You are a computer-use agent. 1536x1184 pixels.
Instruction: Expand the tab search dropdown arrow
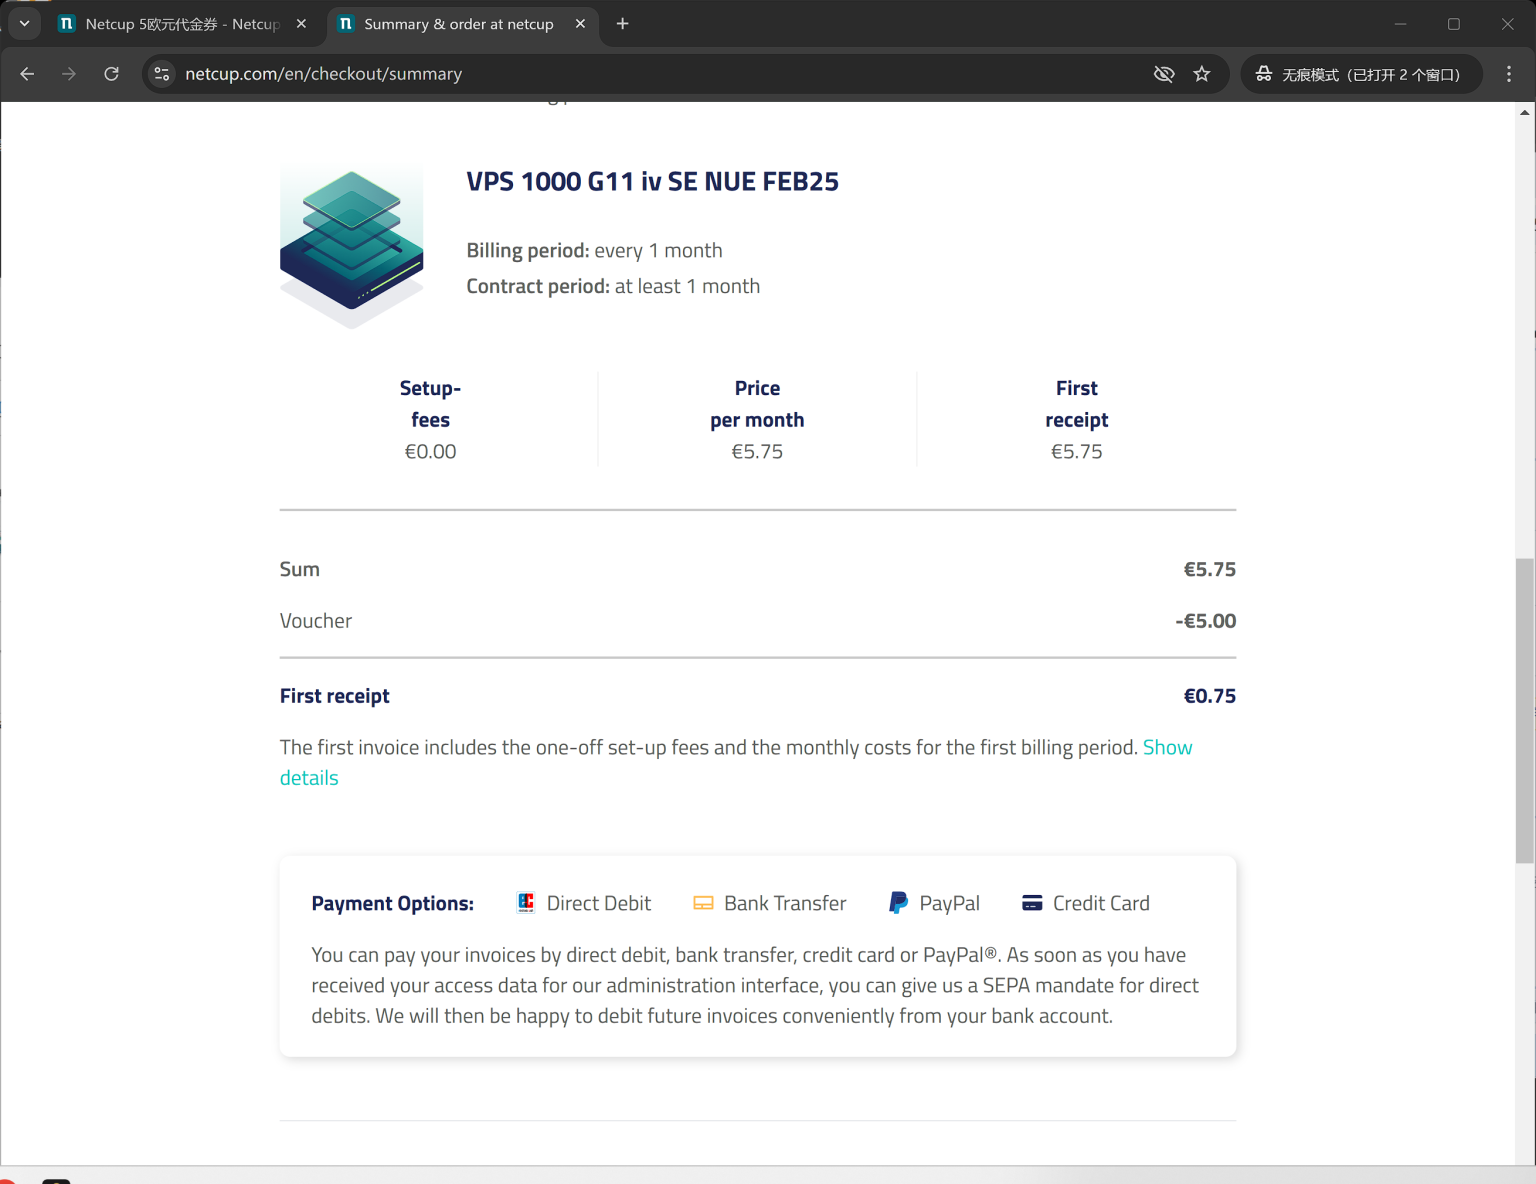(x=24, y=23)
